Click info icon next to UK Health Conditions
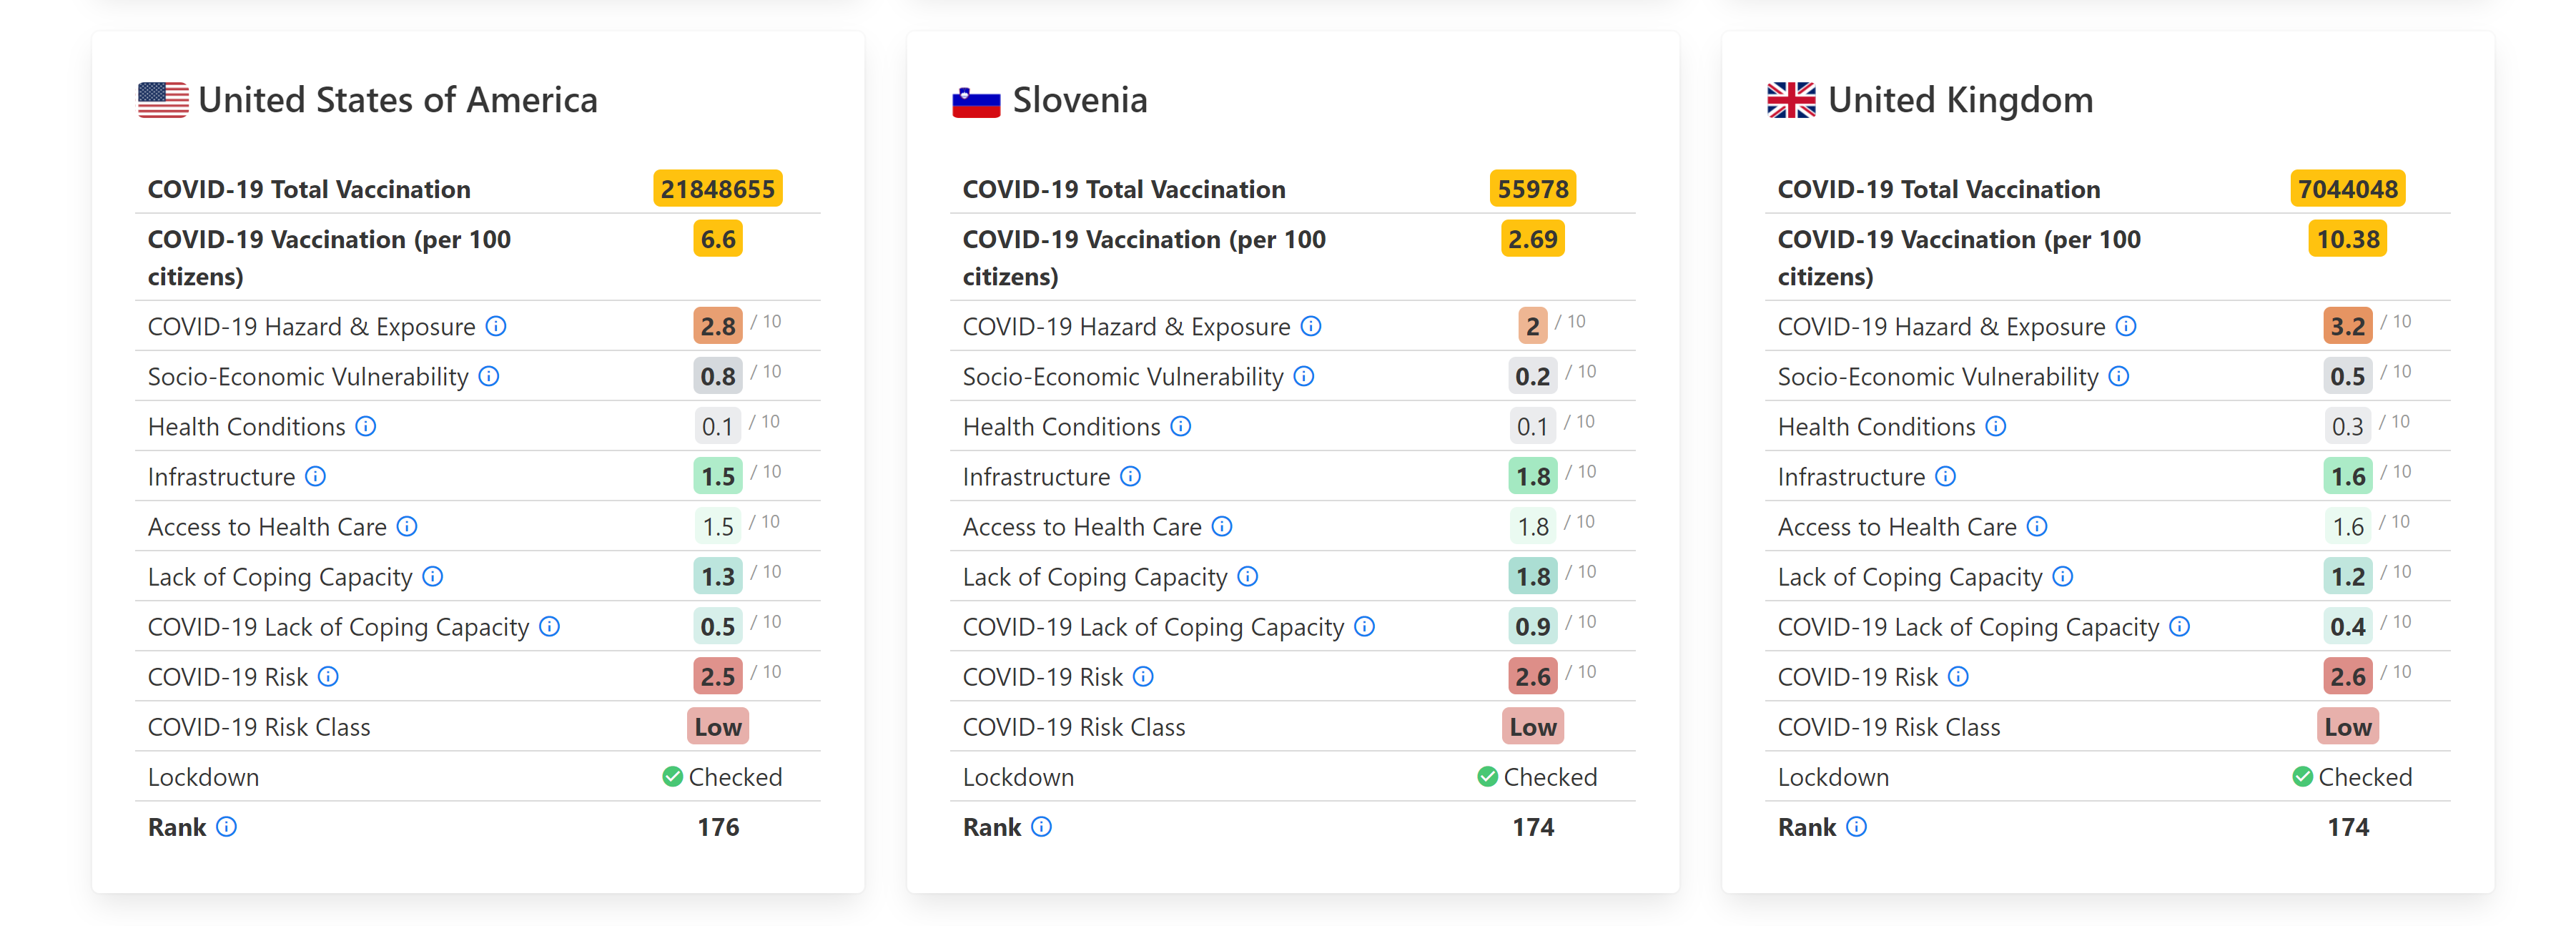This screenshot has height=926, width=2576. pyautogui.click(x=1996, y=426)
